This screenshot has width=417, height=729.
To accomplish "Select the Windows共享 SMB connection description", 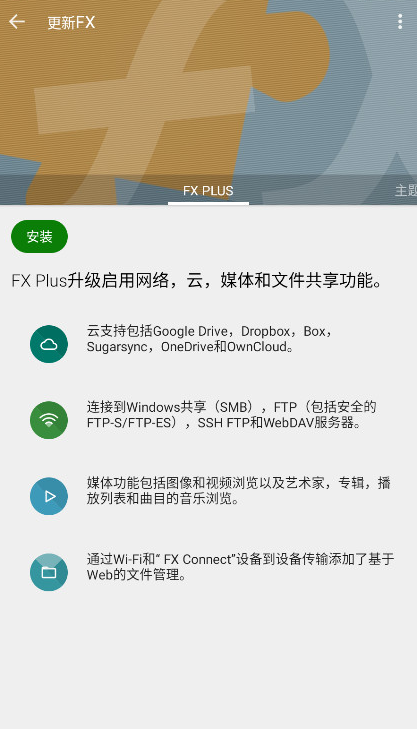I will [x=232, y=415].
